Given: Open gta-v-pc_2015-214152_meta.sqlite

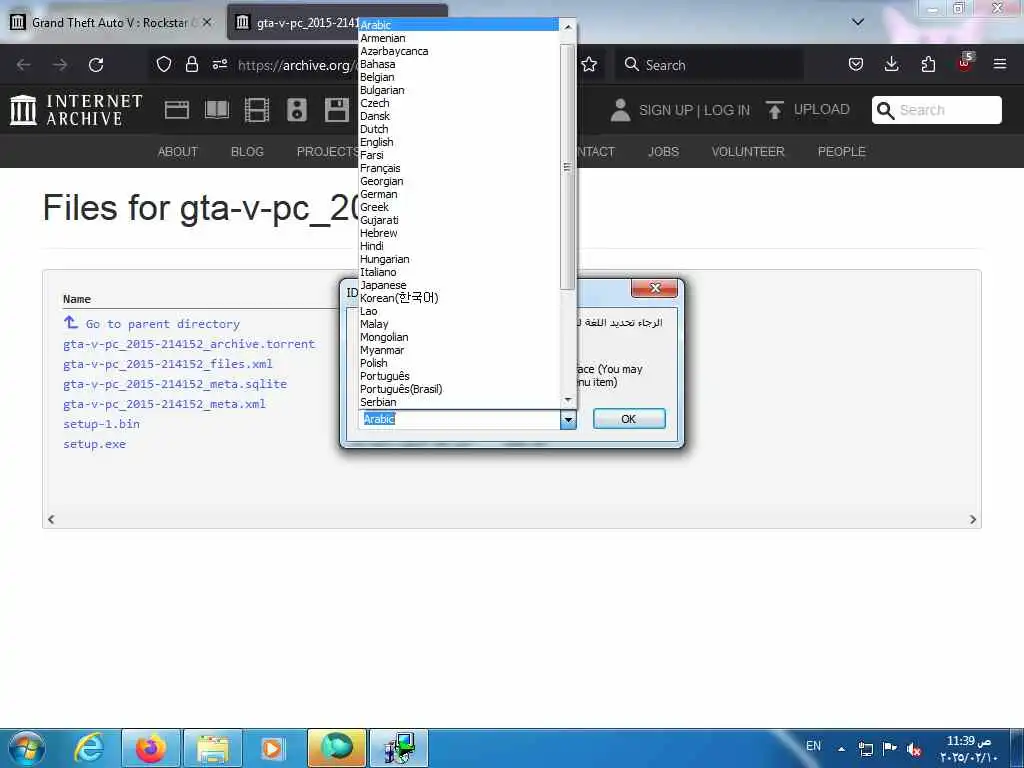Looking at the screenshot, I should pos(175,384).
